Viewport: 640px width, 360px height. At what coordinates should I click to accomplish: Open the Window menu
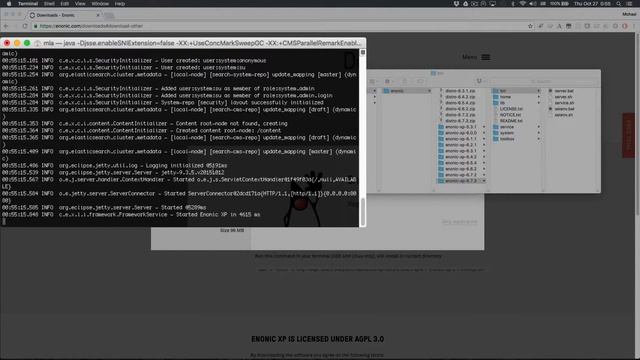(x=100, y=4)
